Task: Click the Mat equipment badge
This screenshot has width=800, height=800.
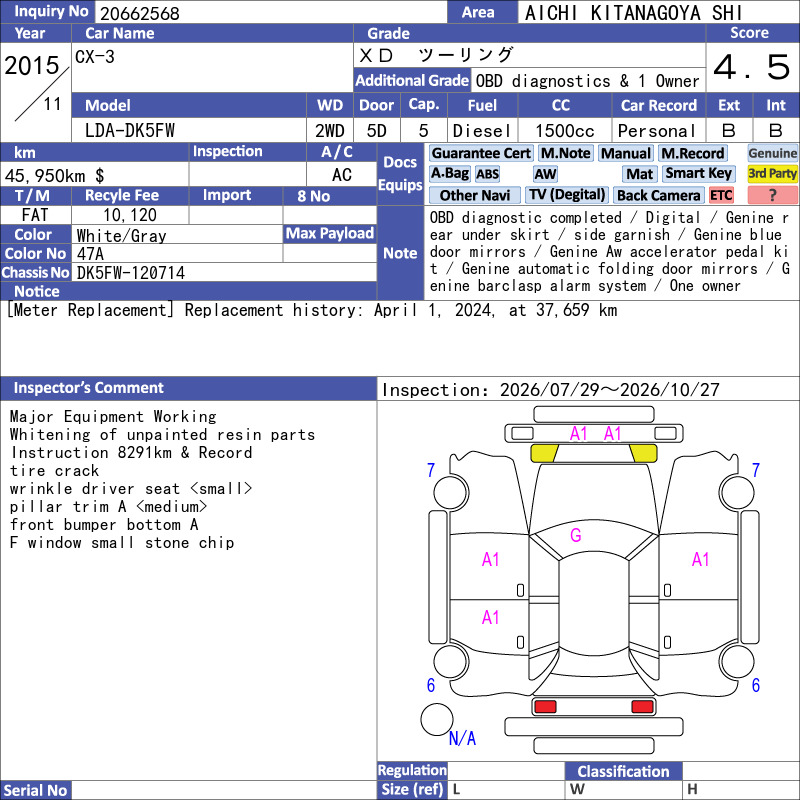Action: click(639, 174)
